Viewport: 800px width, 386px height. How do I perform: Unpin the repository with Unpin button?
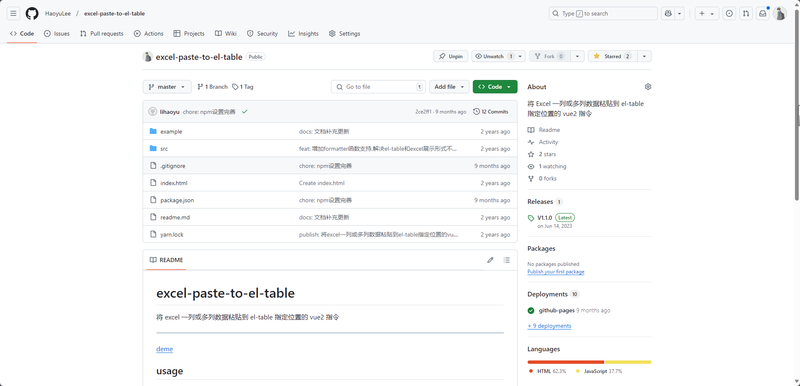click(451, 56)
